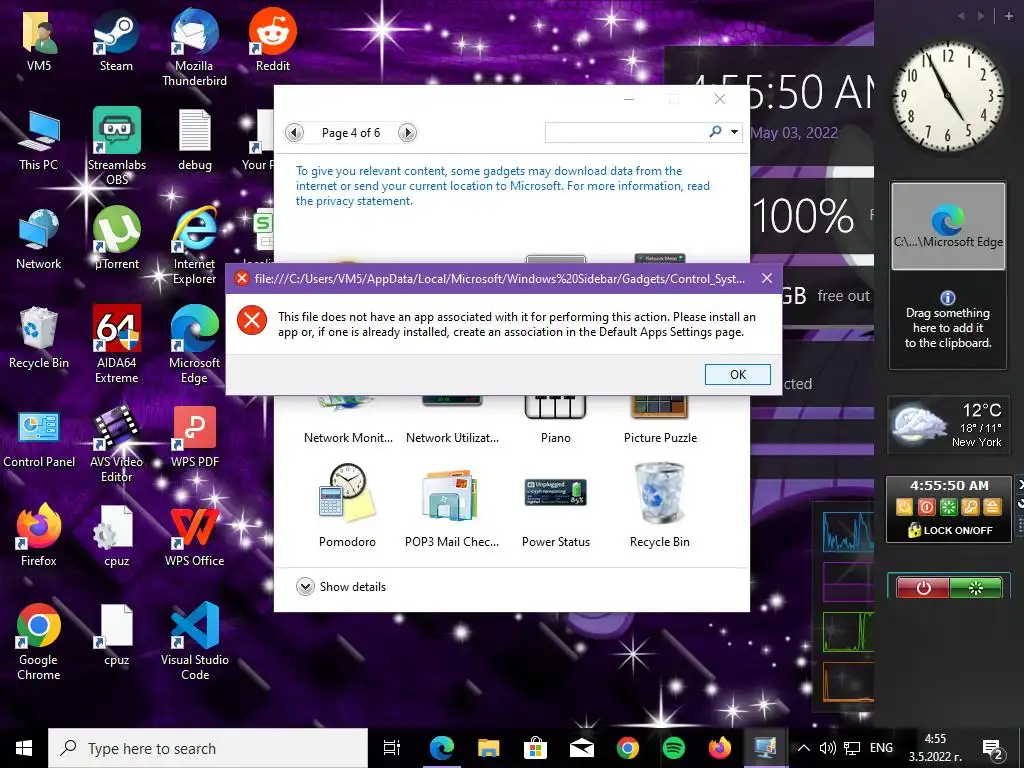
Task: Select the µTorrent desktop shortcut
Action: [x=117, y=238]
